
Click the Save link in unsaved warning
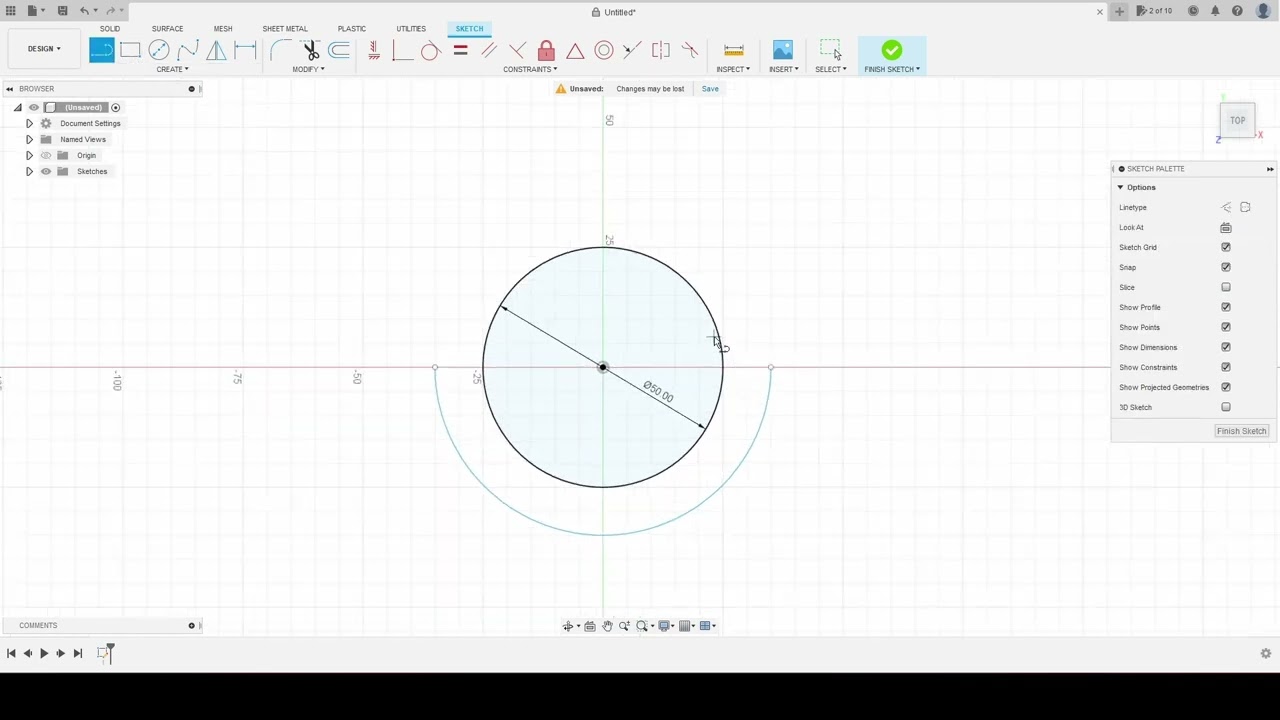point(710,89)
